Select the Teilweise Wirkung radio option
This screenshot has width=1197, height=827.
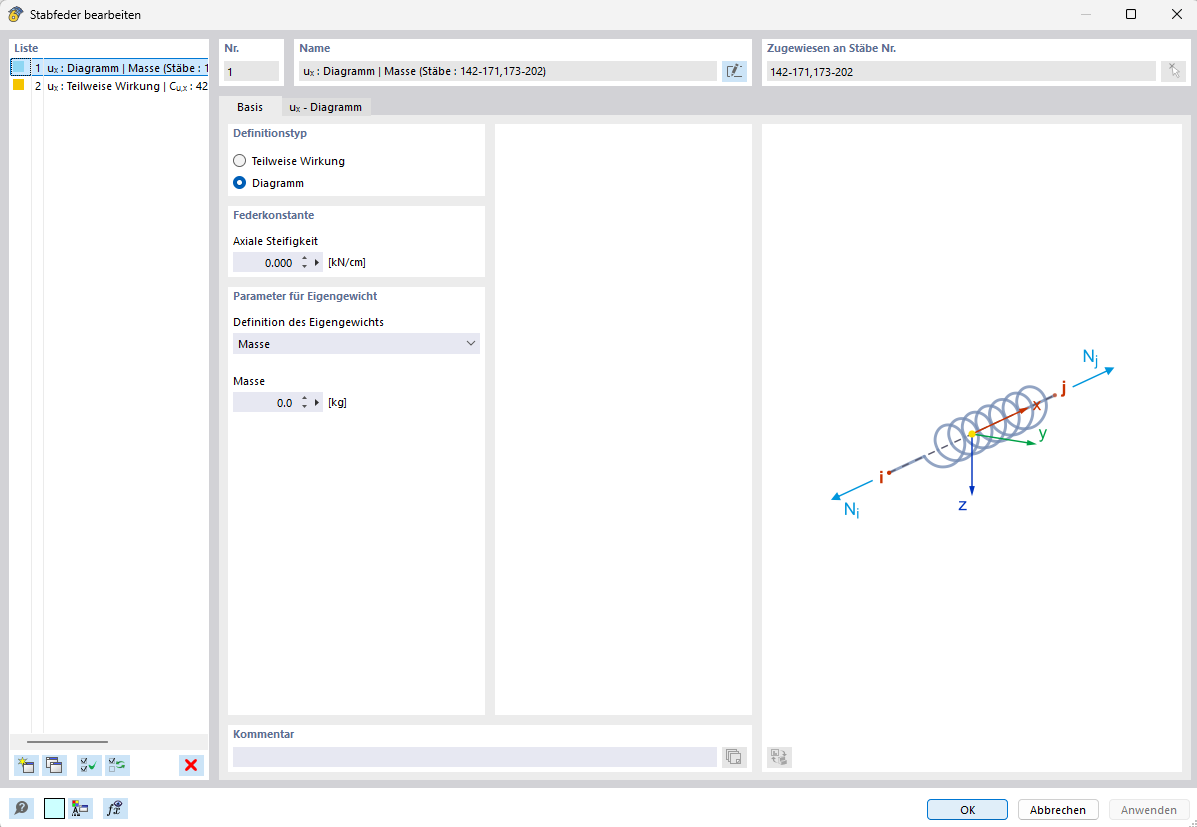(x=239, y=161)
